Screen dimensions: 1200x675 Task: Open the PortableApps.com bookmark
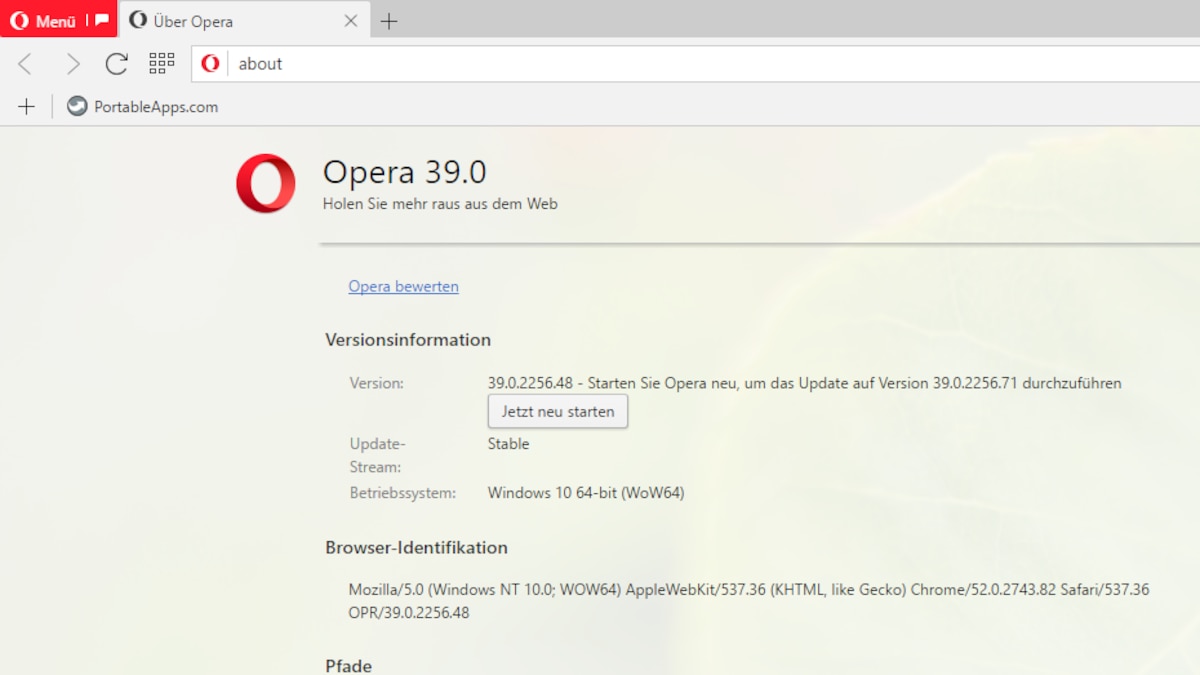tap(143, 106)
